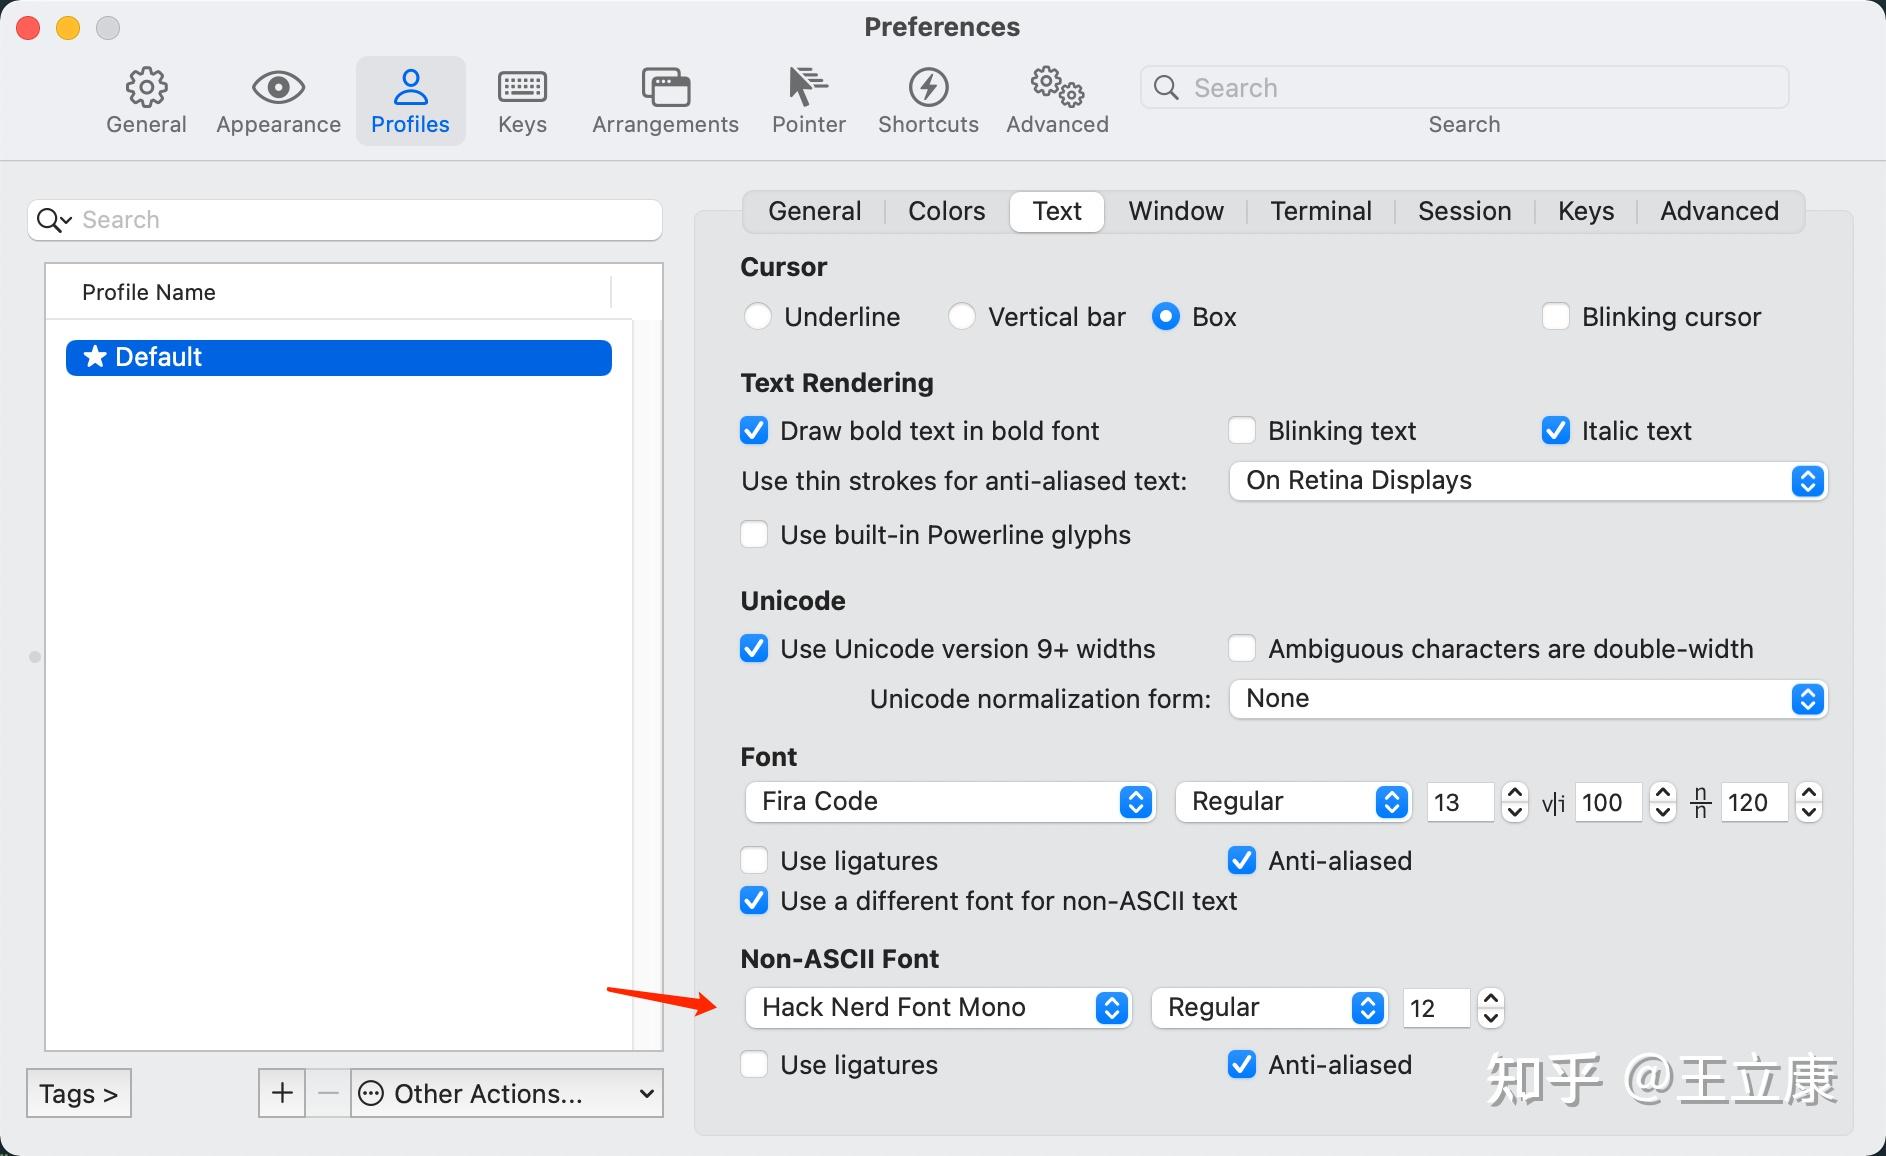Open the Fira Code font dropdown
Viewport: 1886px width, 1156px height.
coord(950,802)
